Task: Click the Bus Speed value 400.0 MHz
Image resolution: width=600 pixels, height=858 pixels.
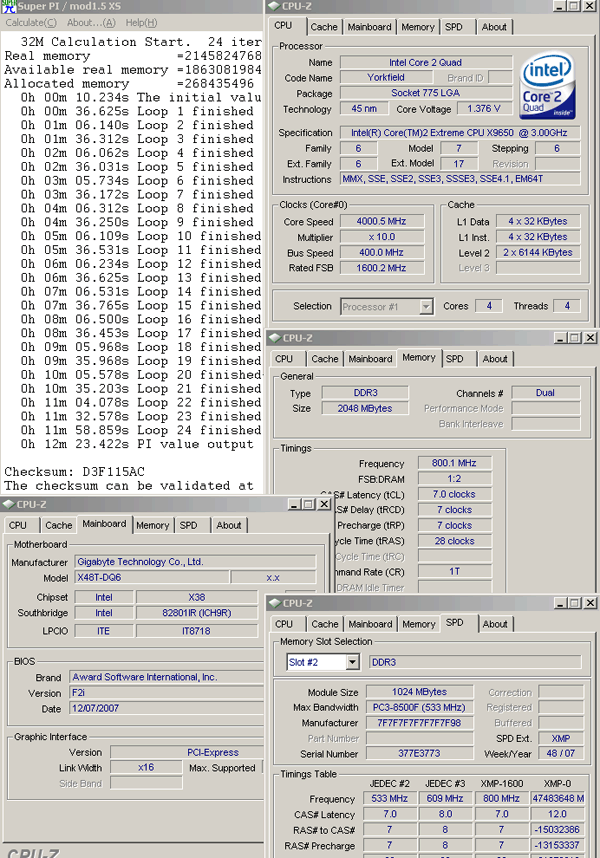Action: coord(382,252)
